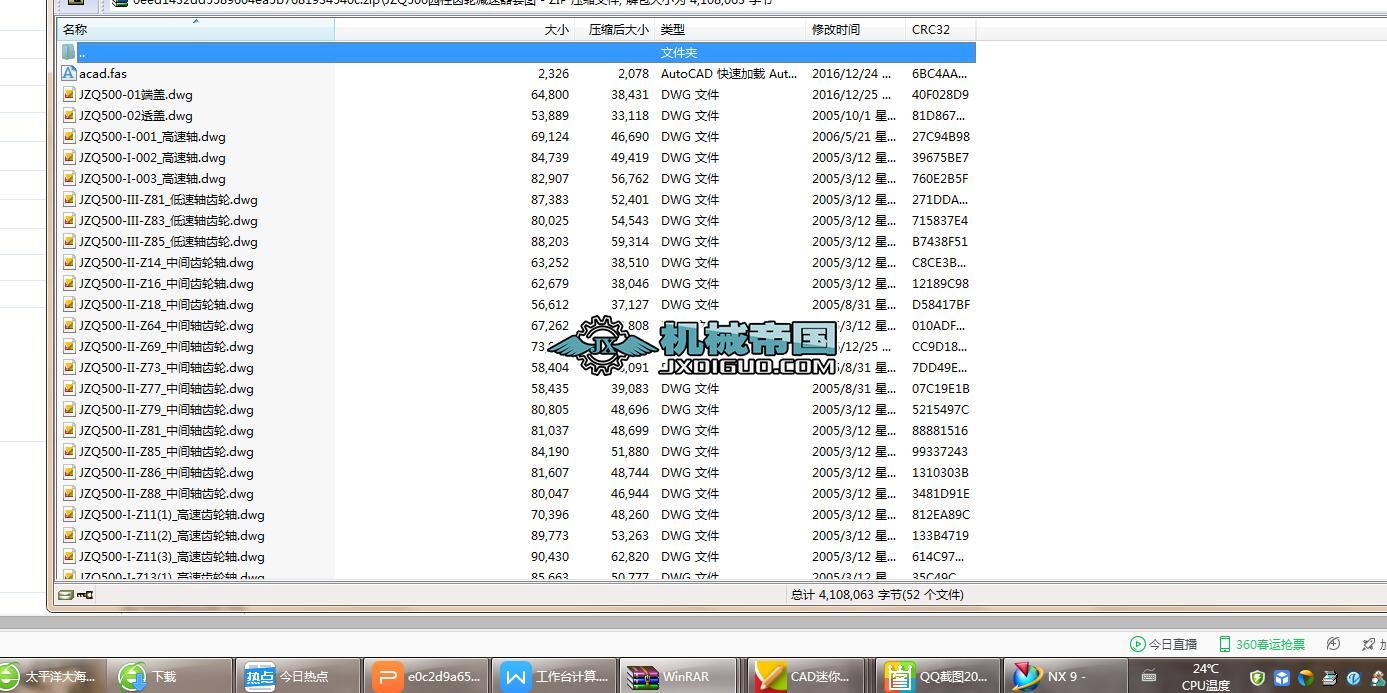1387x693 pixels.
Task: Sort files by the 修改时间 column header
Action: pyautogui.click(x=855, y=29)
